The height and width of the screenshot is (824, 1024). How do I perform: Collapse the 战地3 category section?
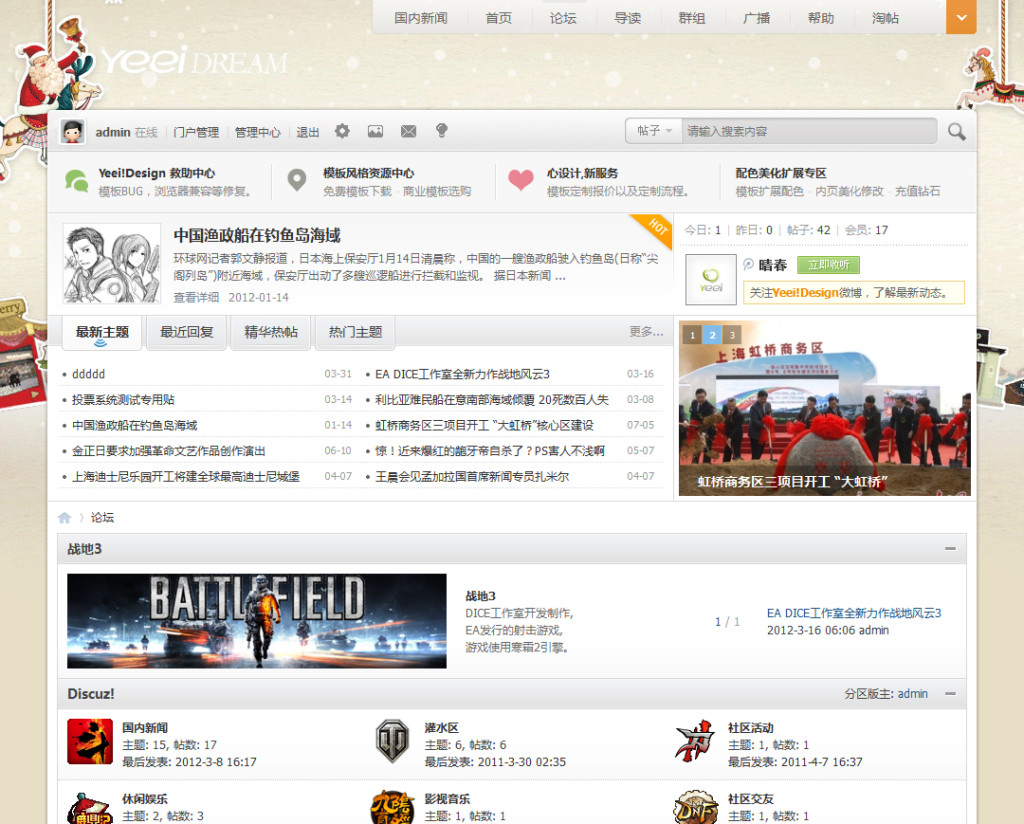[x=951, y=549]
